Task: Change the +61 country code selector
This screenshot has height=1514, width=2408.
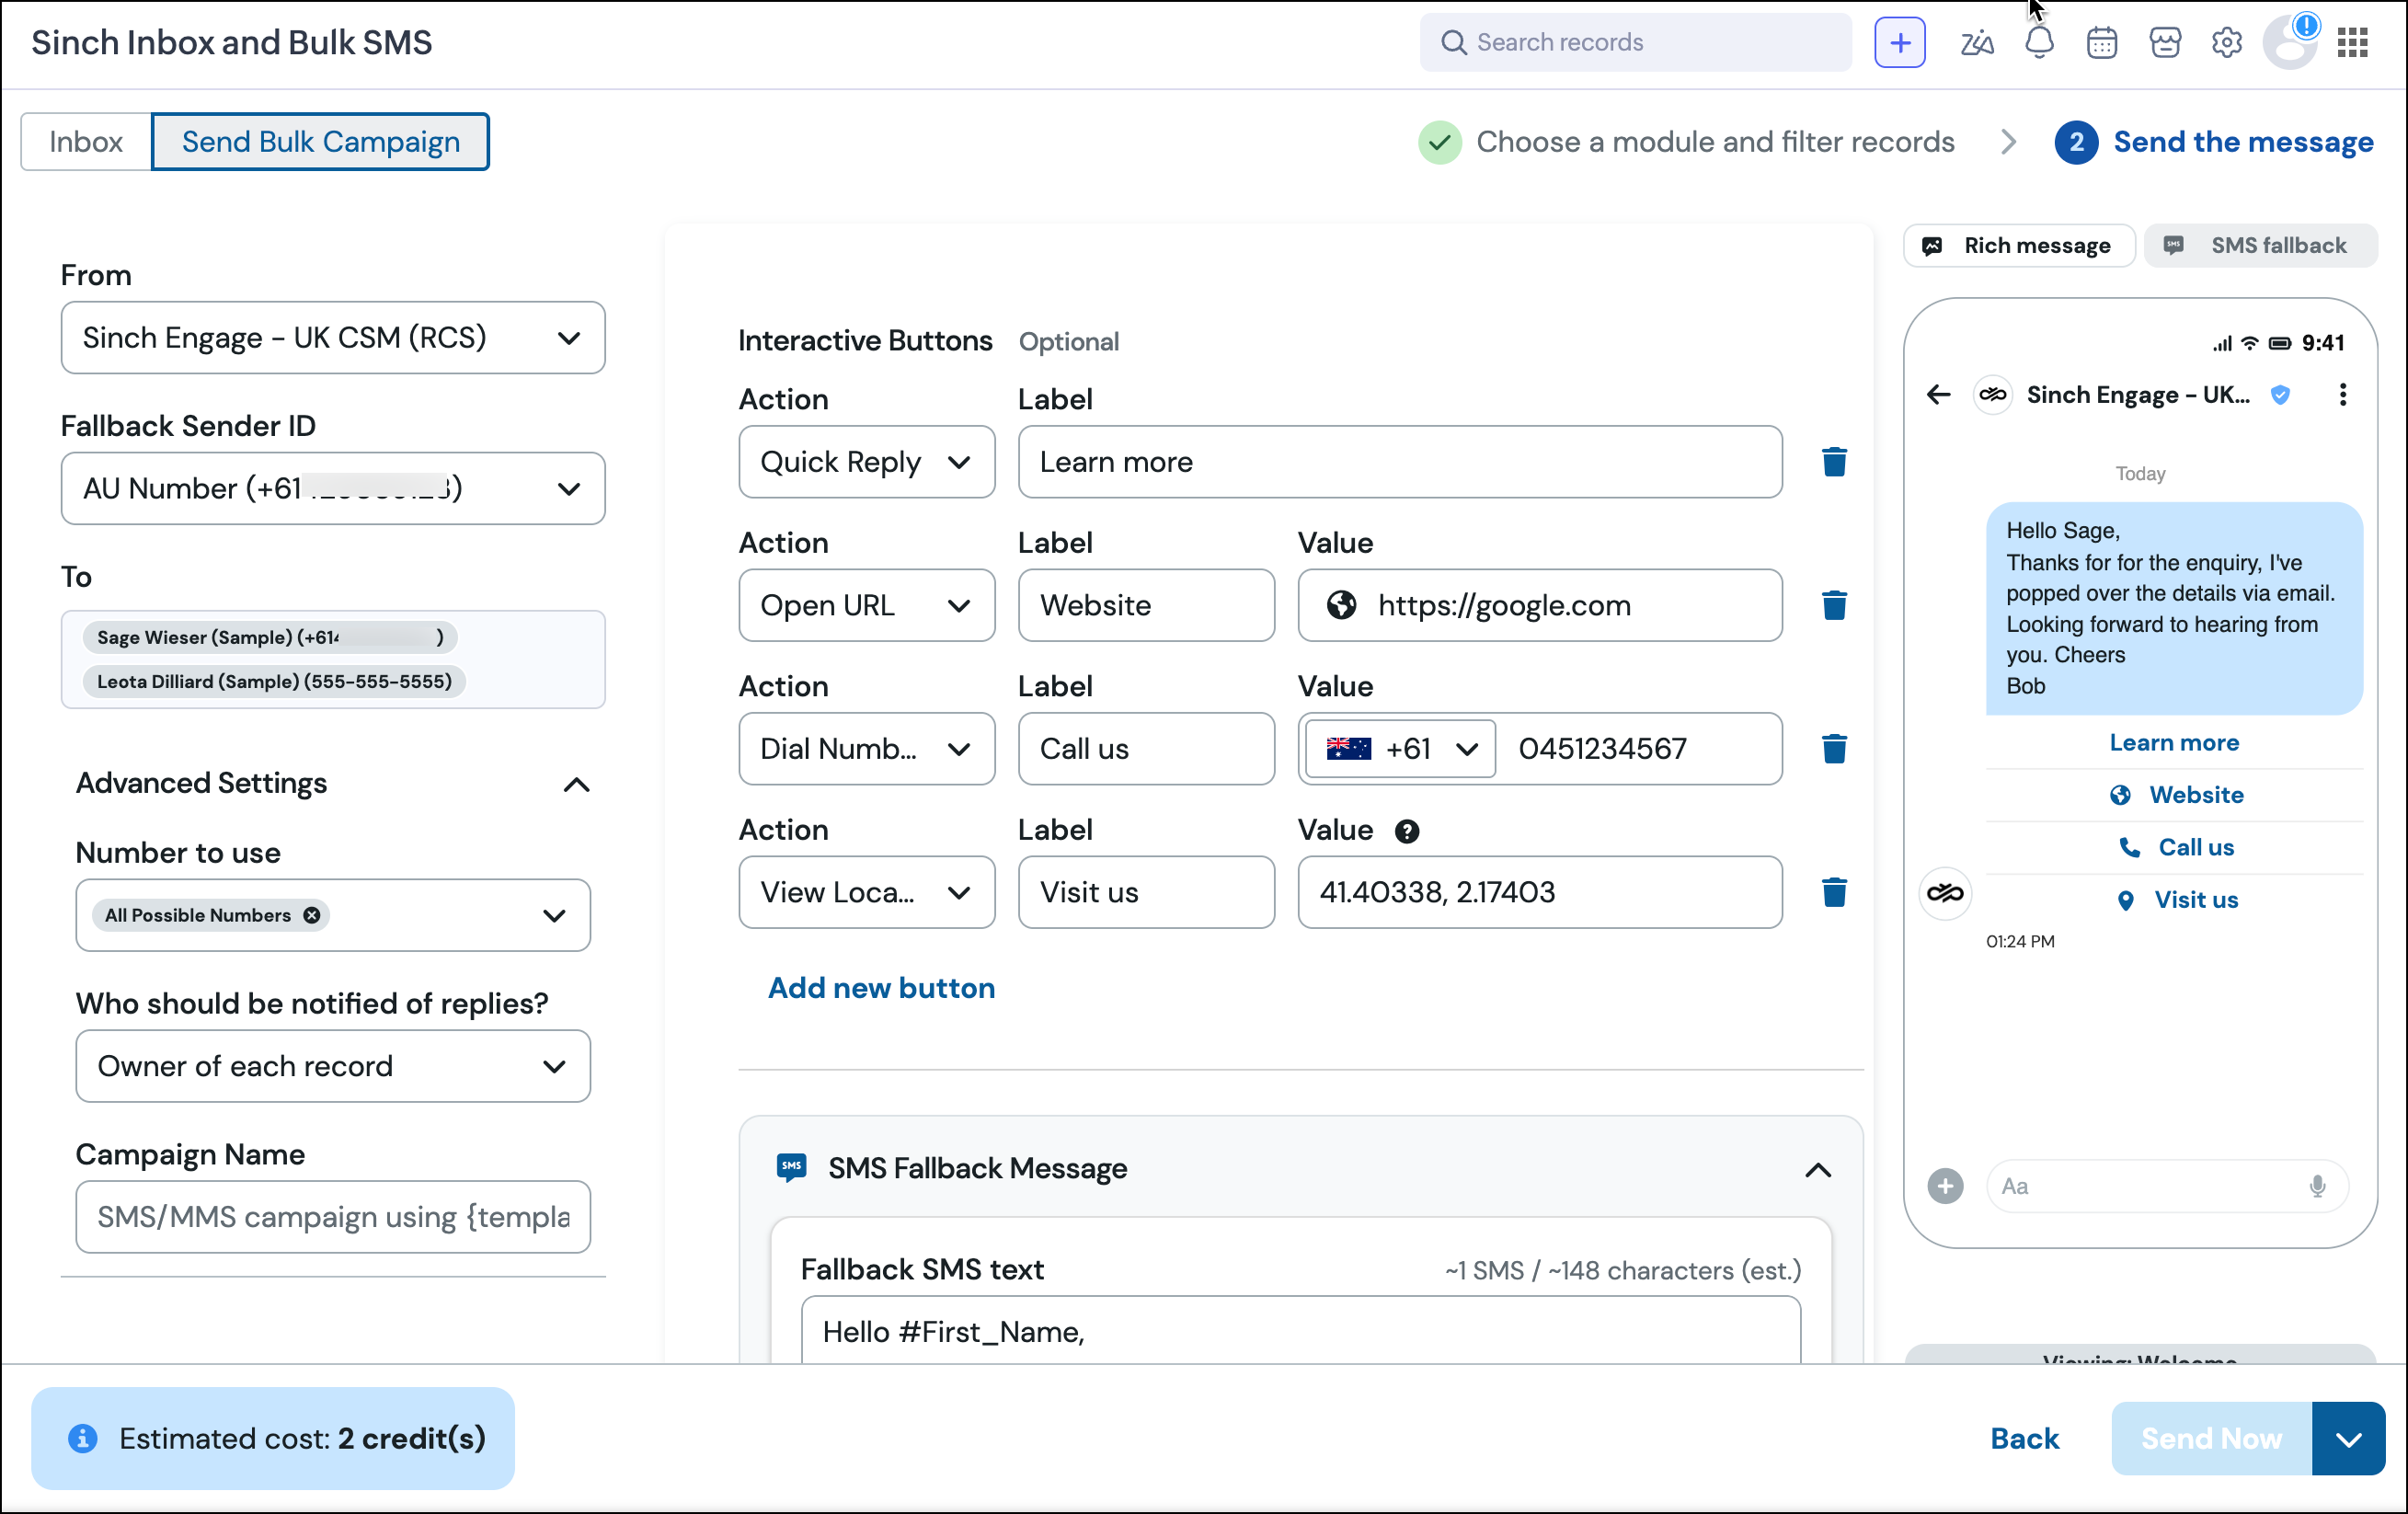Action: [x=1400, y=748]
